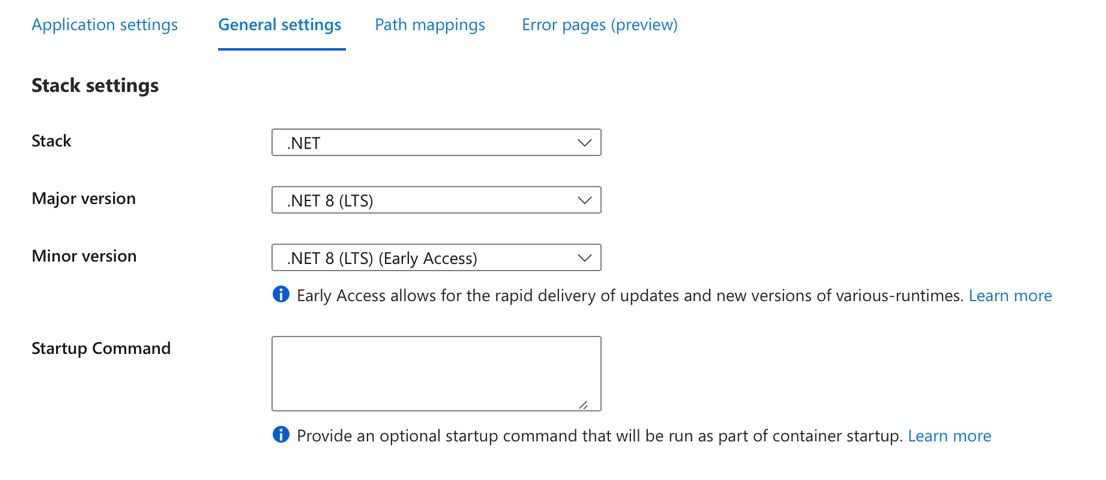
Task: Open the Path mappings tab
Action: pyautogui.click(x=430, y=25)
